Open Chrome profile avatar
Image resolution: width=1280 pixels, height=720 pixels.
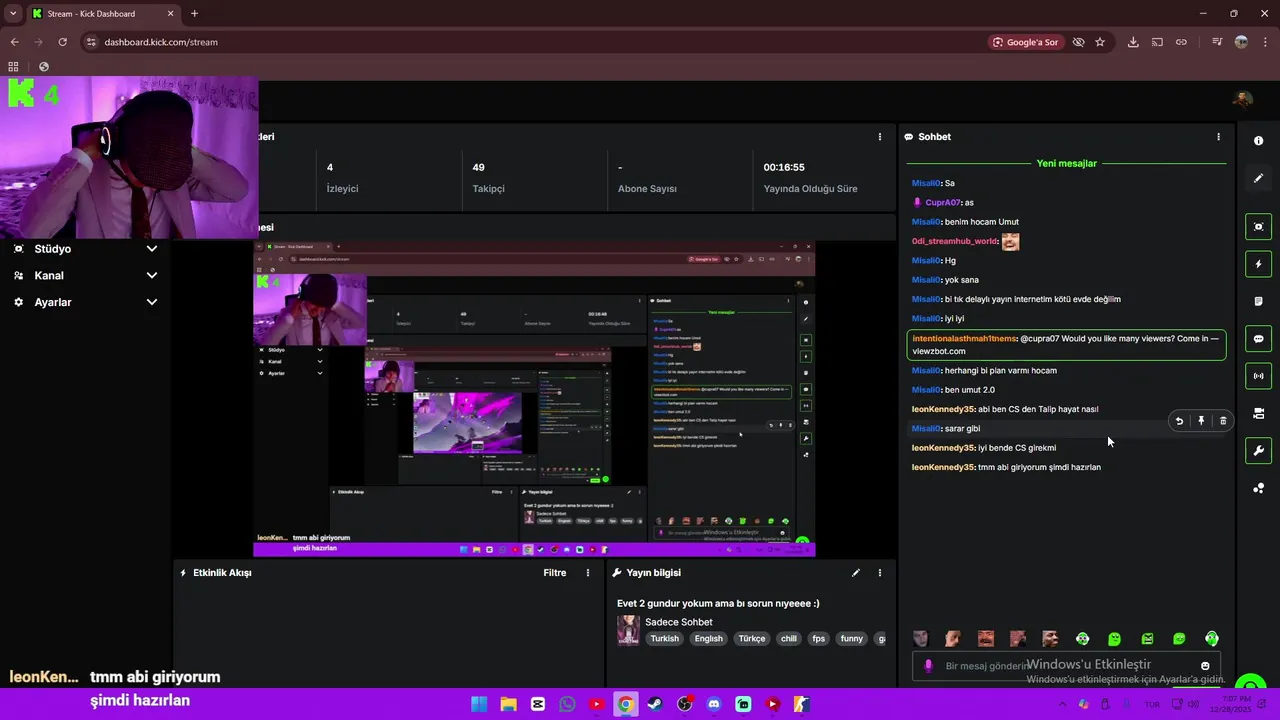click(x=1241, y=42)
